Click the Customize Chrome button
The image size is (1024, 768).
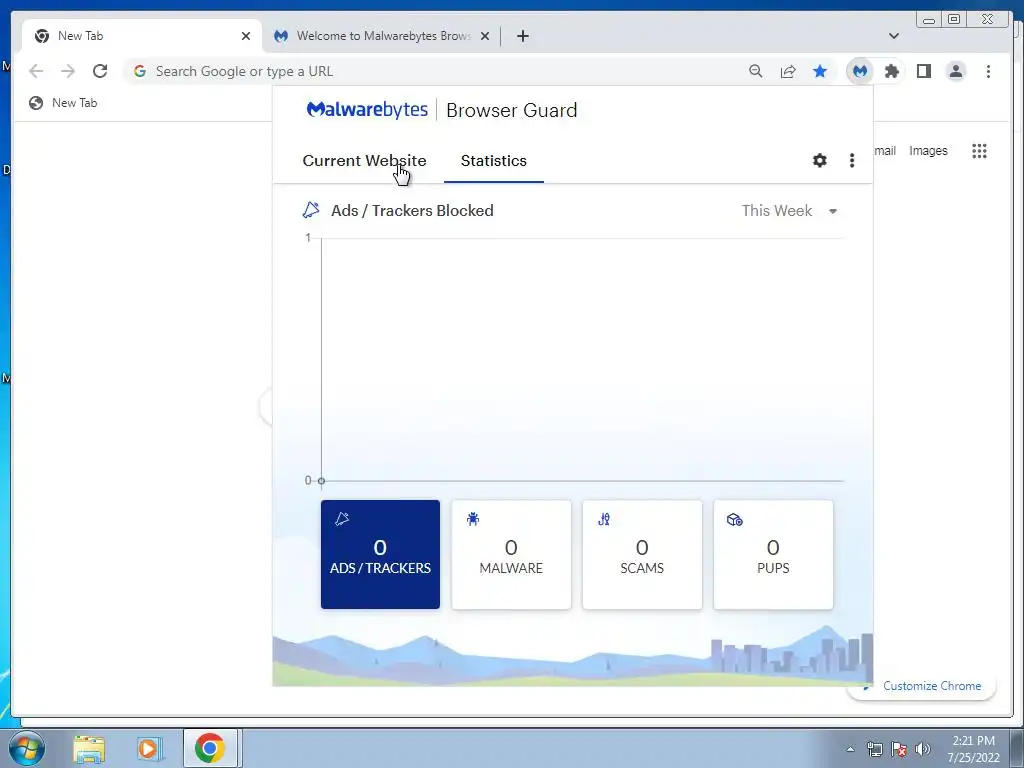tap(932, 686)
